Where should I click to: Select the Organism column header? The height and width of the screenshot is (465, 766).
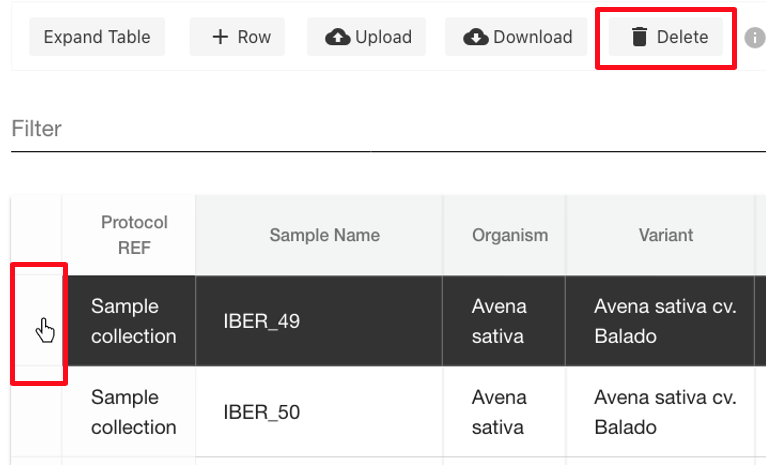[x=504, y=235]
